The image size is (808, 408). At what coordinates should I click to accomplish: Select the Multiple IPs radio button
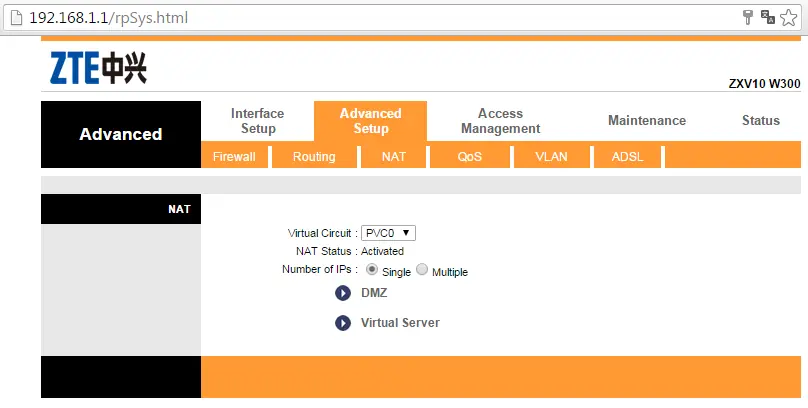click(x=422, y=269)
